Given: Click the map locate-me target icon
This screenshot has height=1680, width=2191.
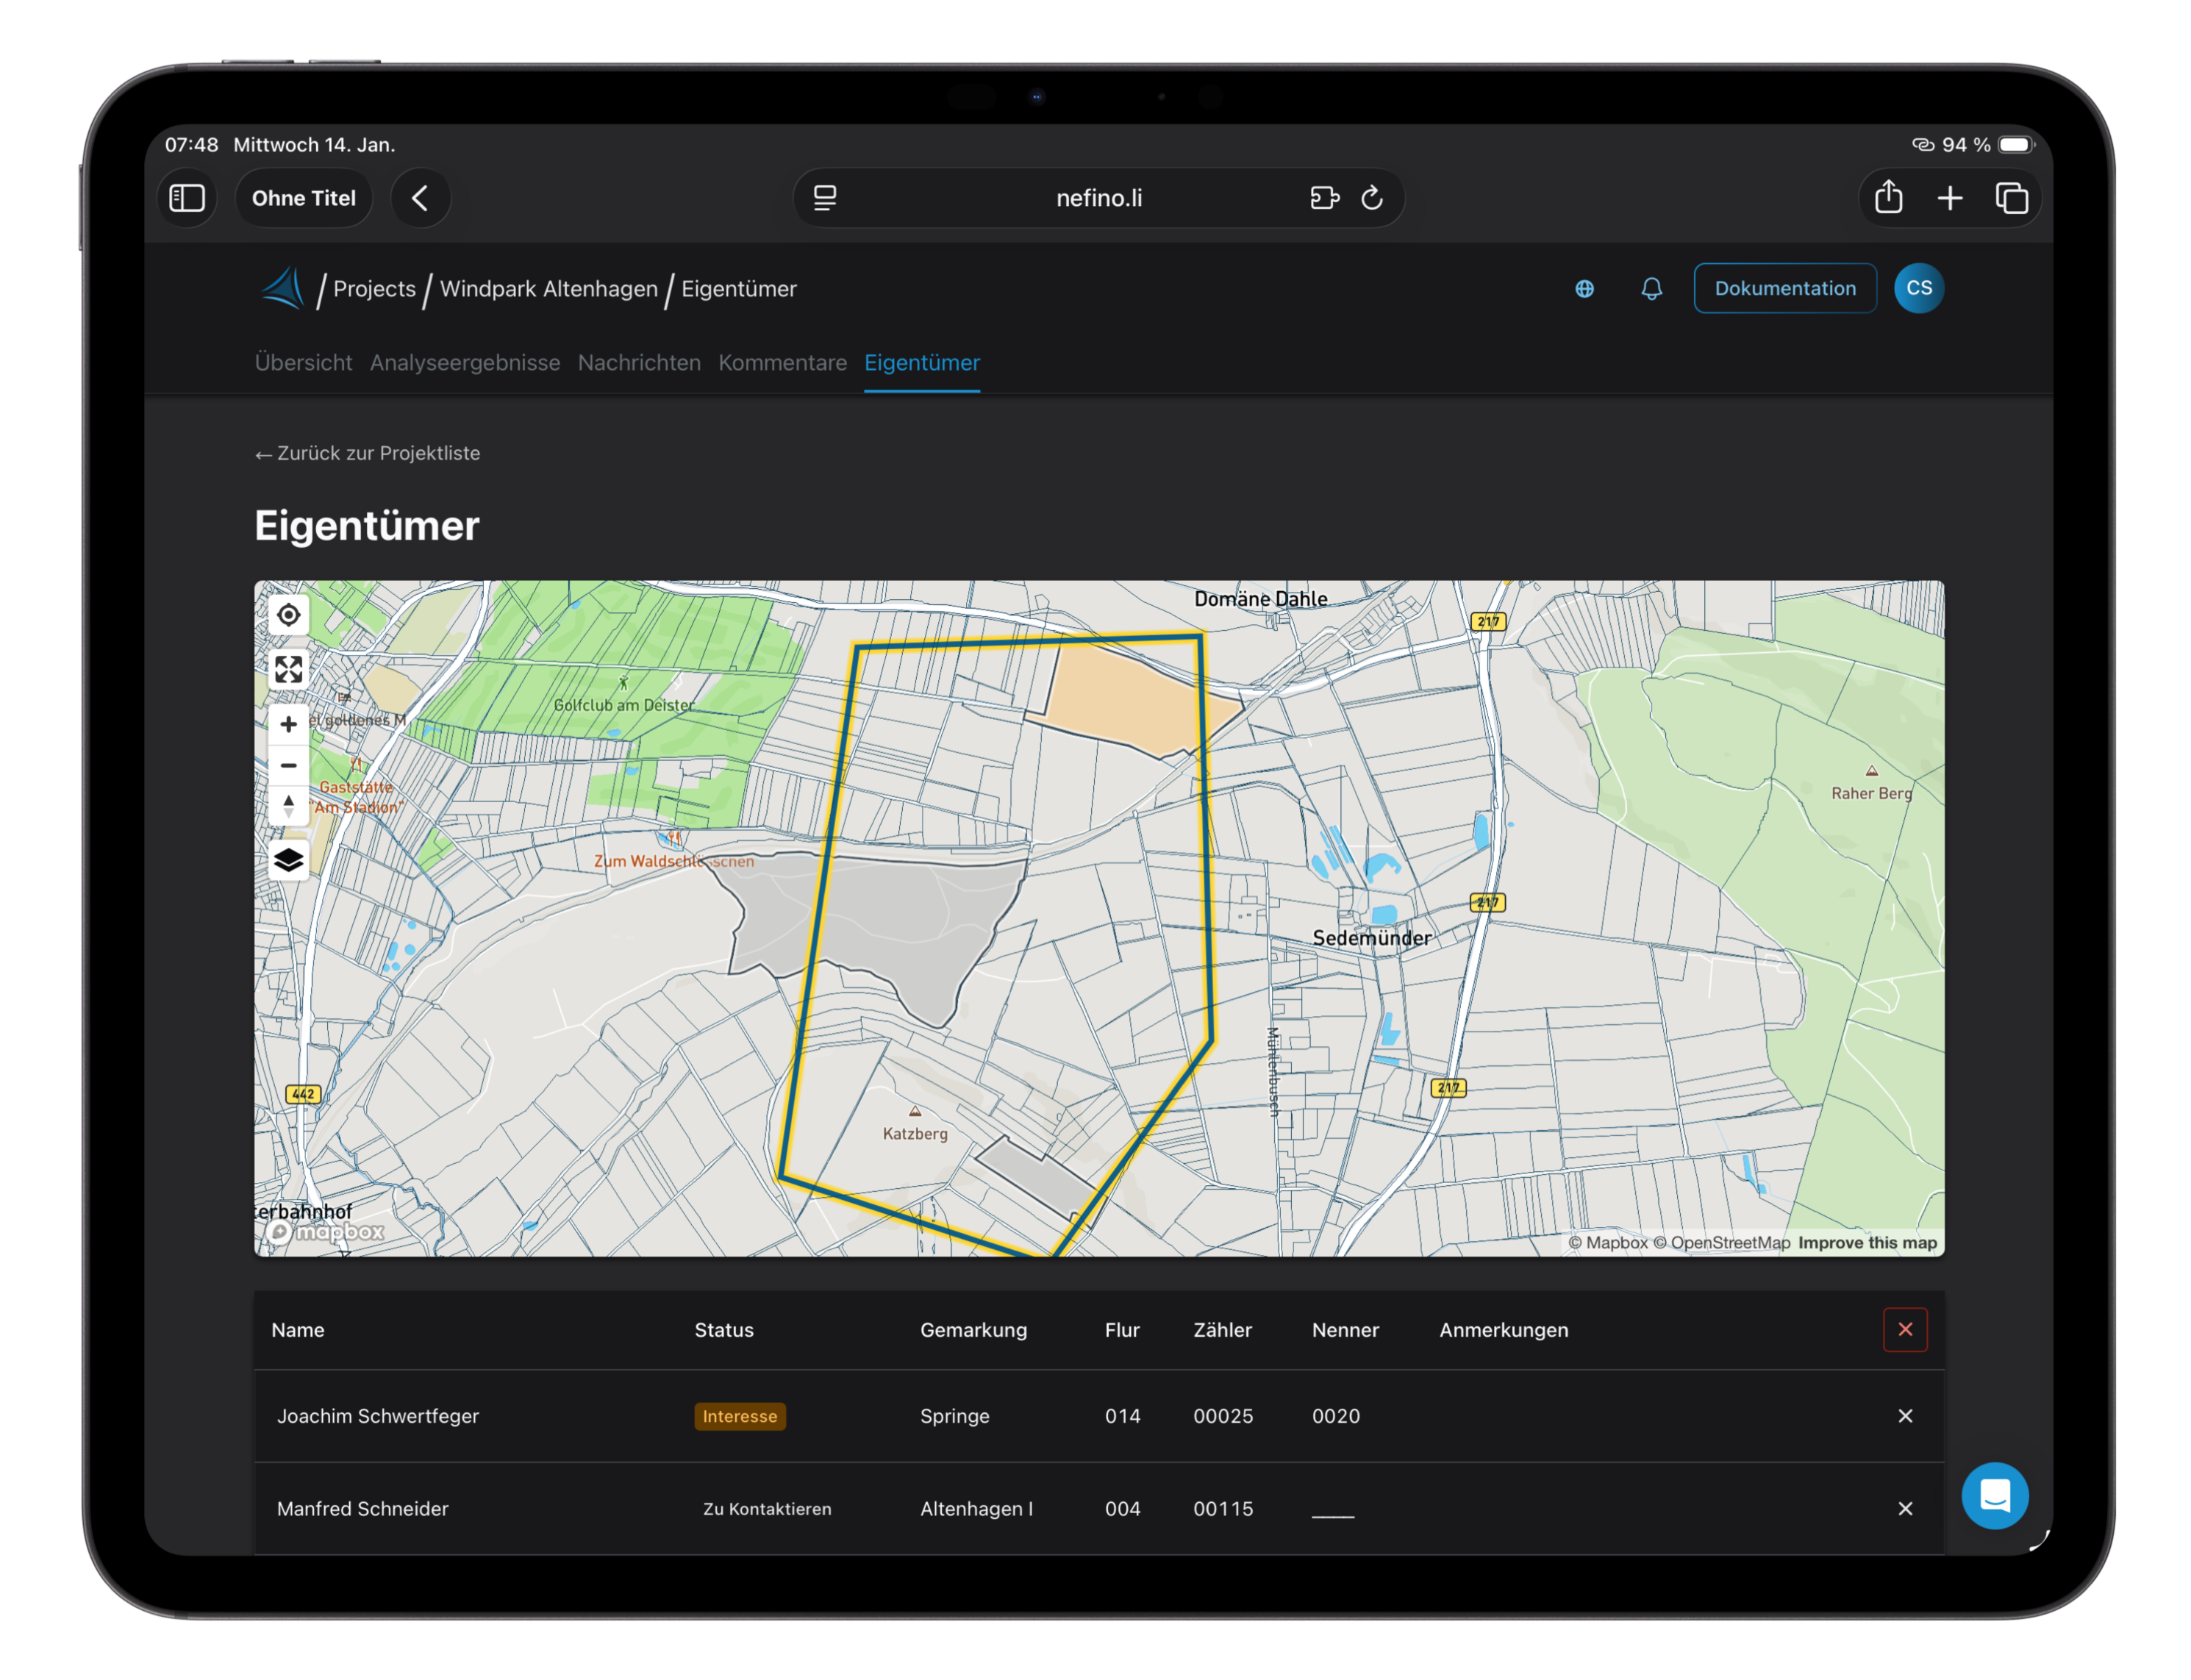Looking at the screenshot, I should (288, 615).
